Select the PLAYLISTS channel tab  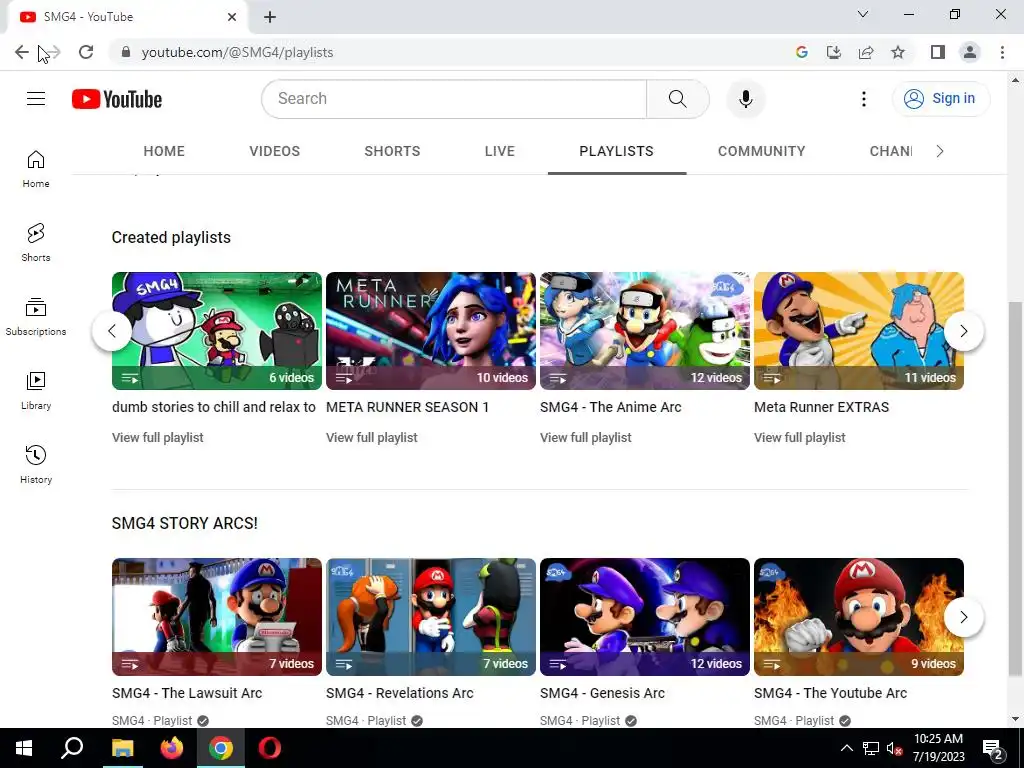pos(616,152)
